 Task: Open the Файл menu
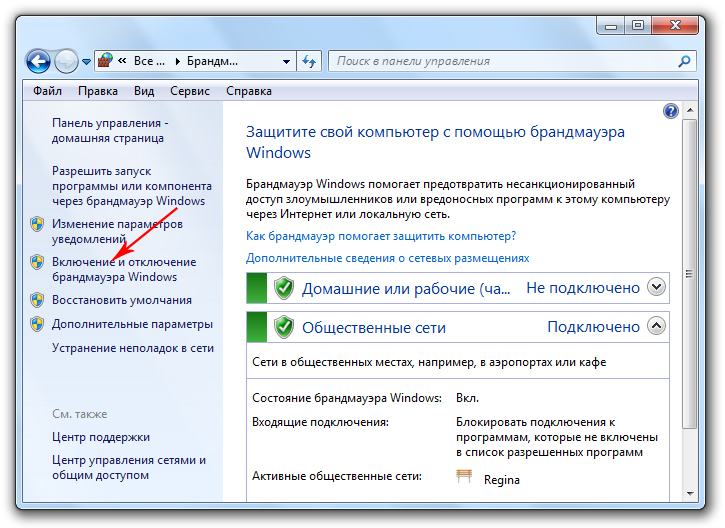[47, 91]
